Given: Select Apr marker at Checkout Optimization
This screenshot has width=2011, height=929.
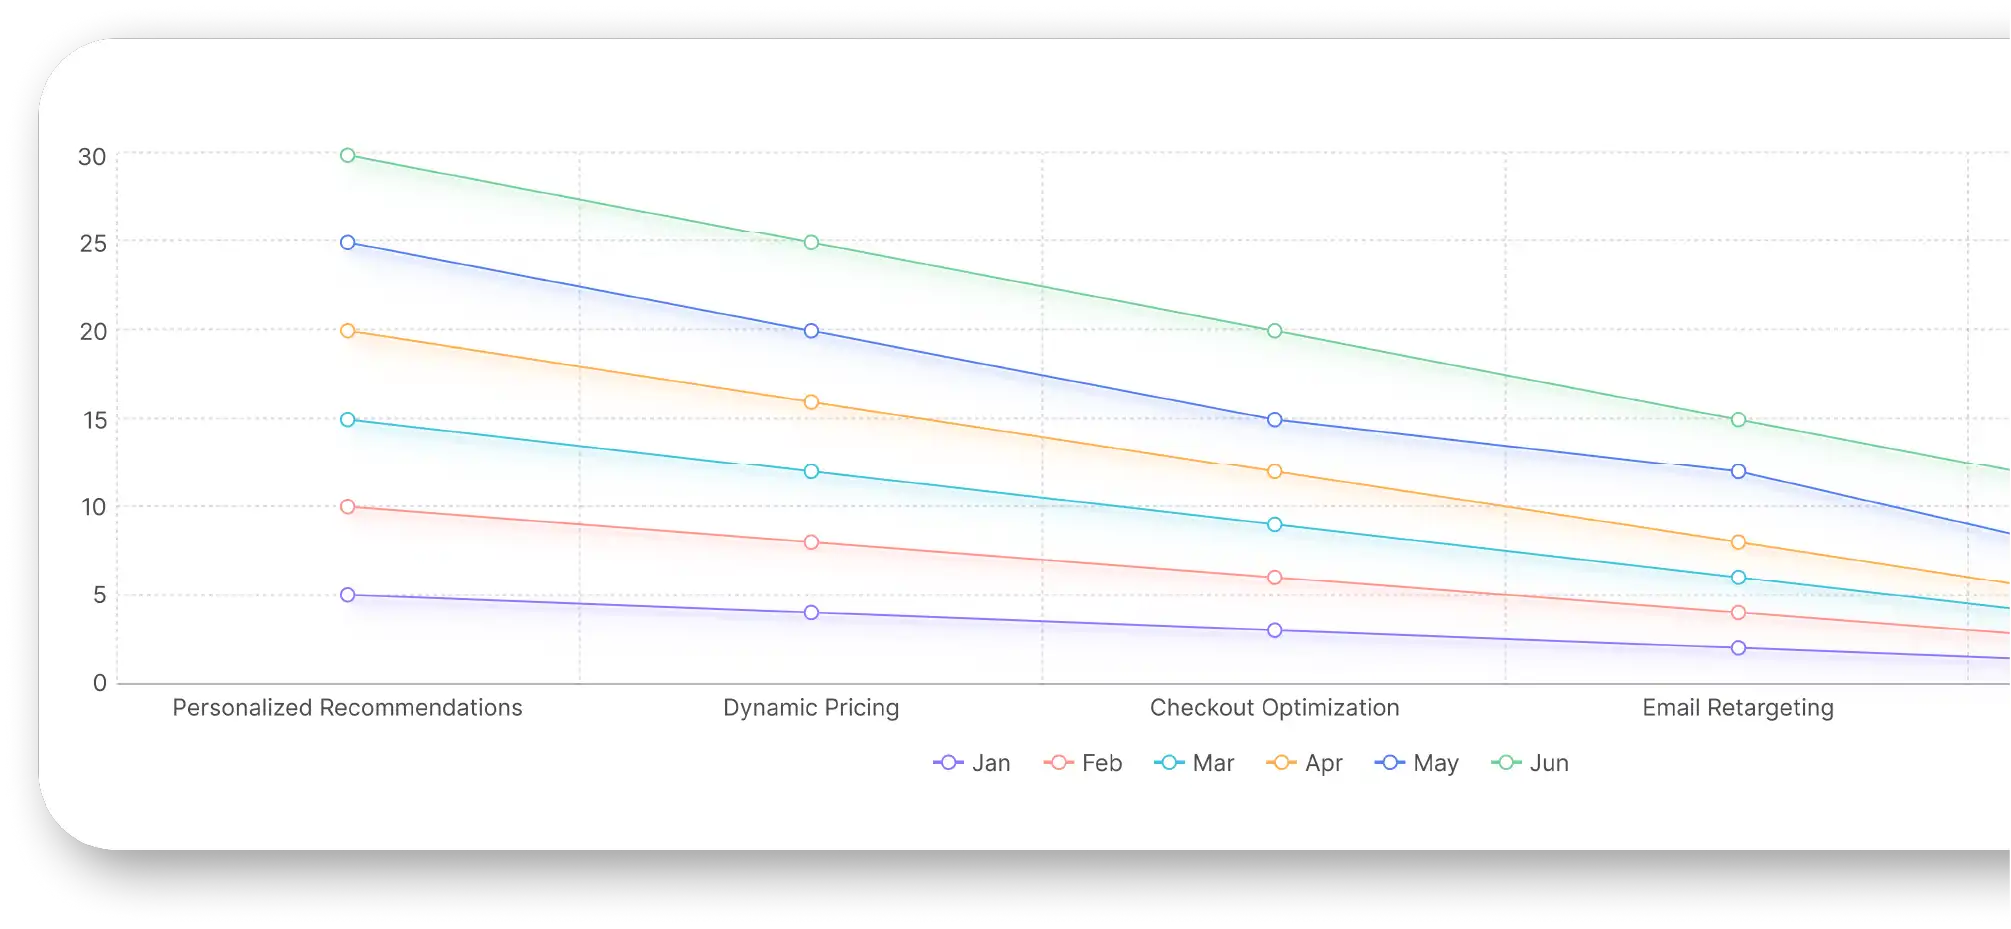Looking at the screenshot, I should click(1274, 472).
